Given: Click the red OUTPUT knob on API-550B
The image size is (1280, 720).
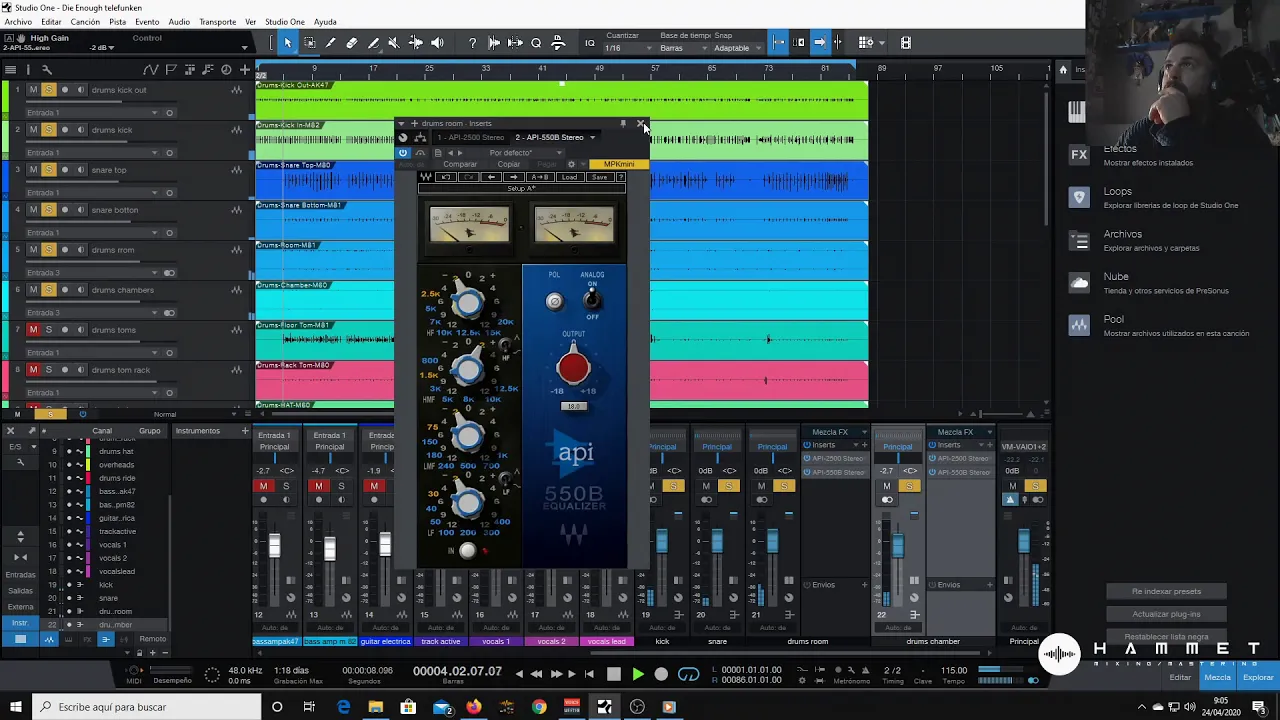Looking at the screenshot, I should pos(573,368).
